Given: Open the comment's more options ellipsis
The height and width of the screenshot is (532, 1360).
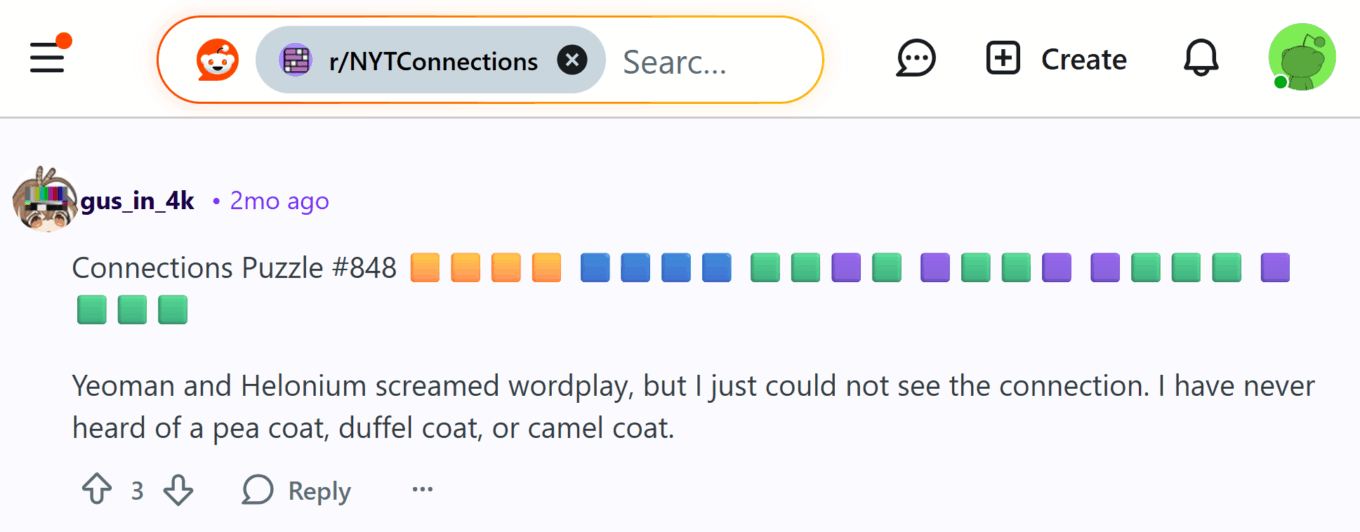Looking at the screenshot, I should (x=423, y=490).
